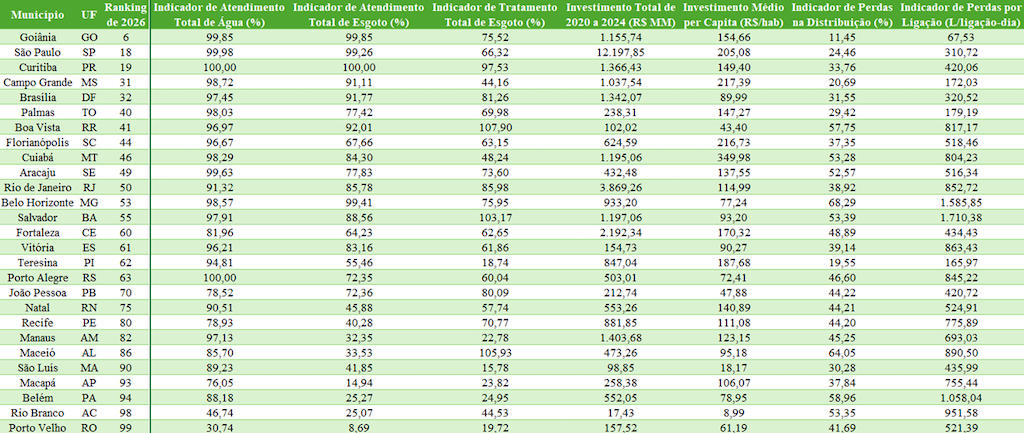
Task: Click the Cuiabá municipality cell
Action: pos(38,157)
